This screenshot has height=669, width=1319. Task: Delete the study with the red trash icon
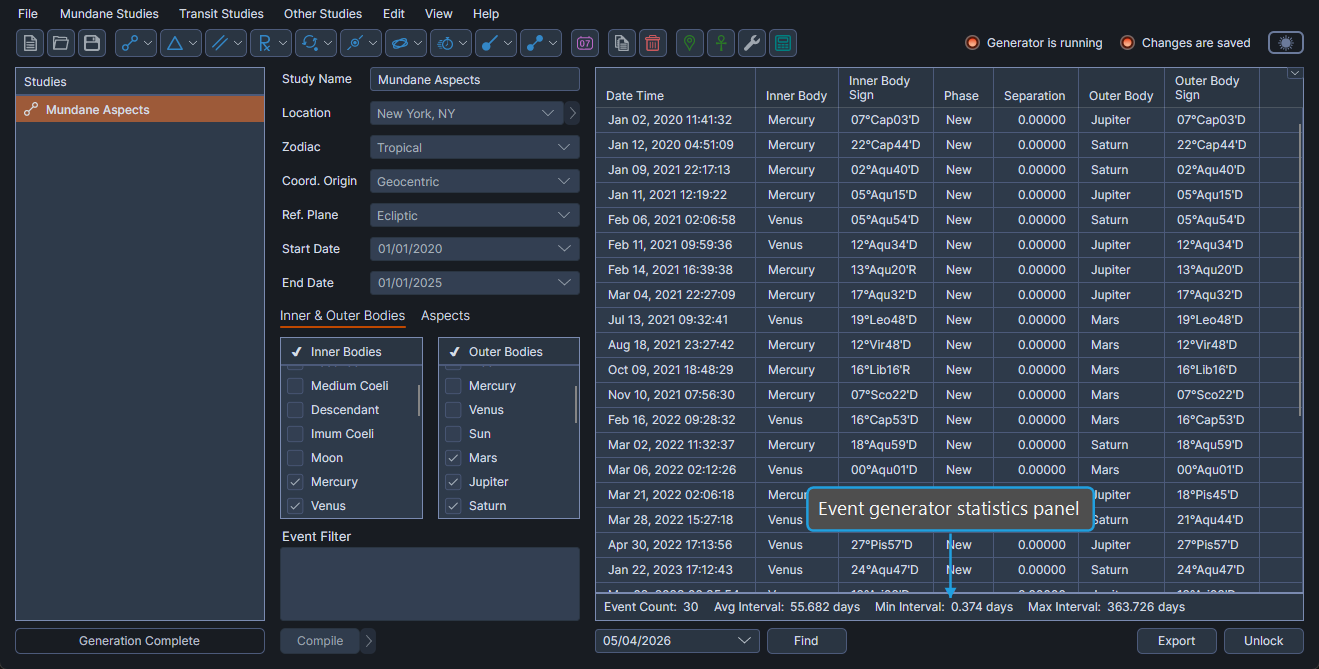coord(653,43)
